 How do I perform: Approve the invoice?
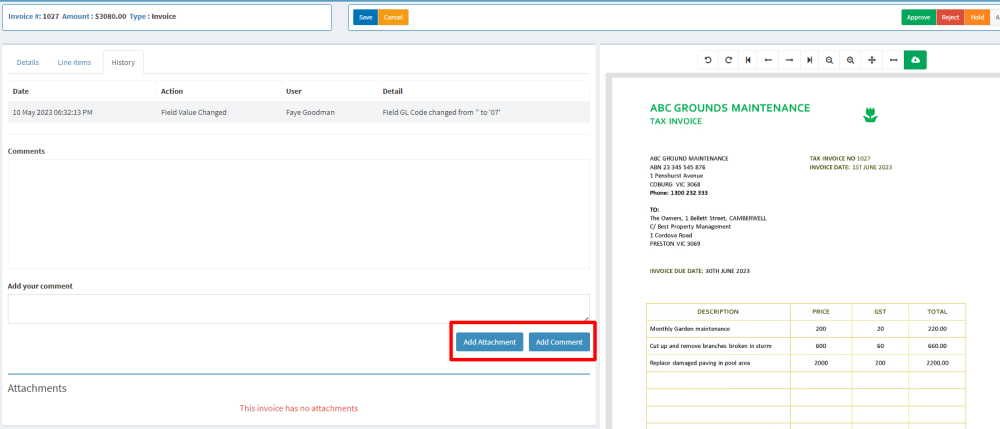coord(918,17)
